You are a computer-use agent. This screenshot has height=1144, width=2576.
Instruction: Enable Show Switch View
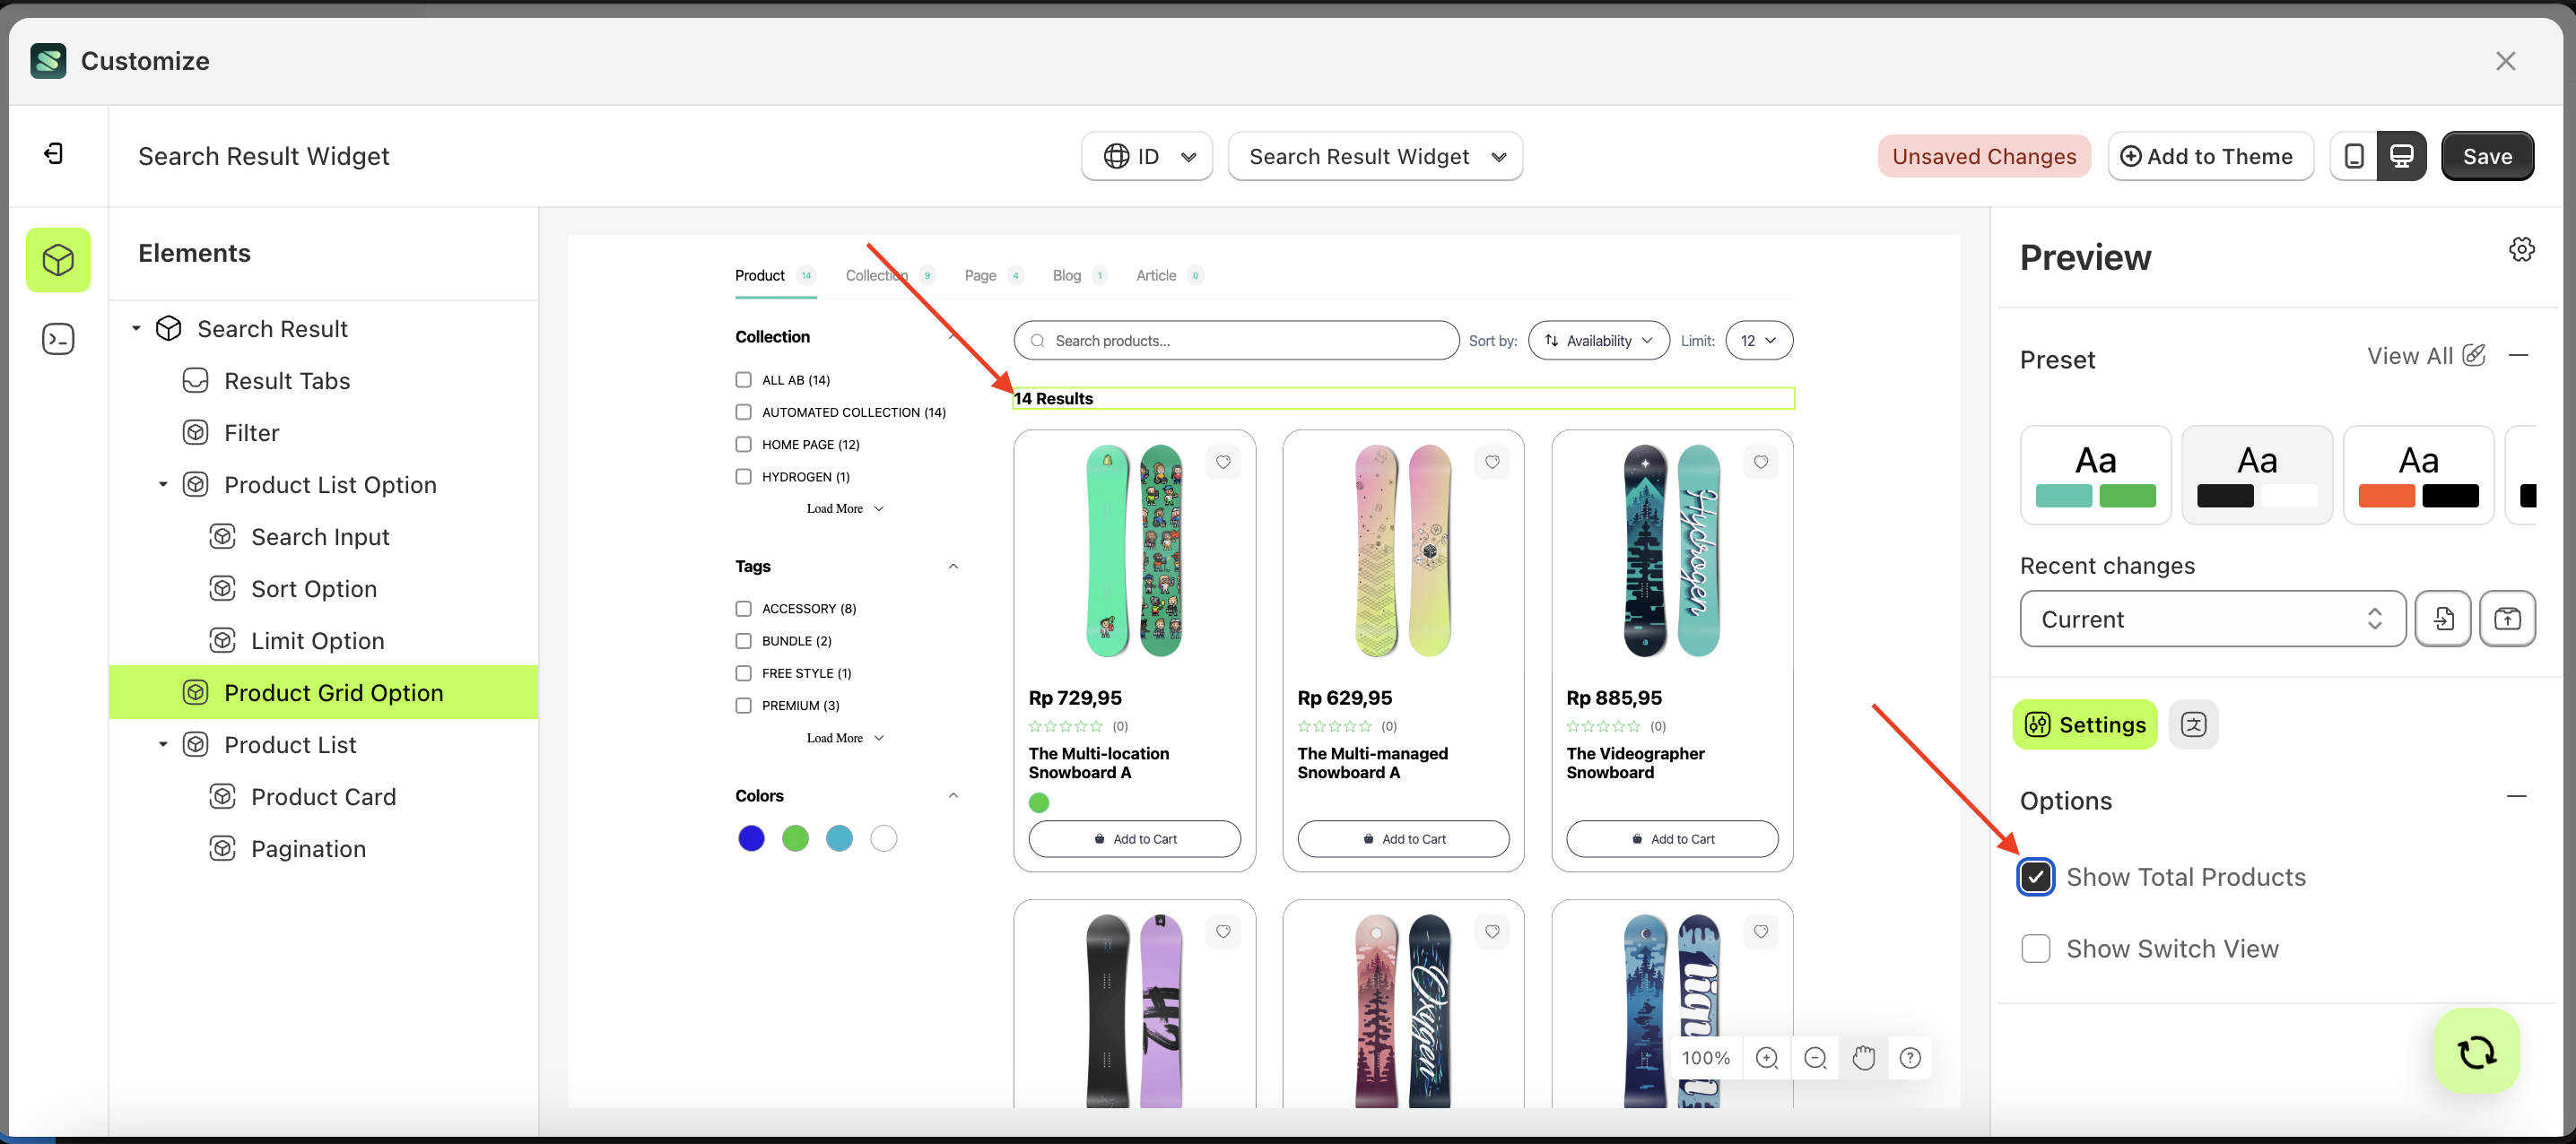[2036, 948]
